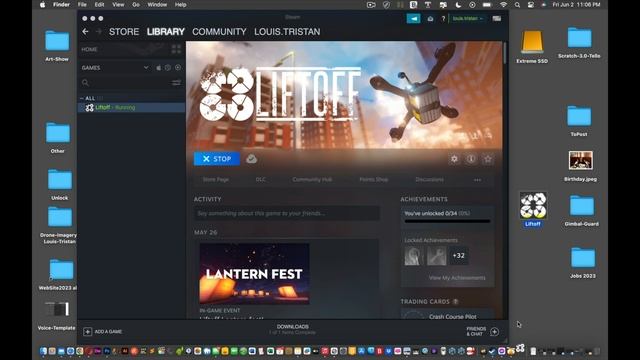Click the second locked achievement icon

pyautogui.click(x=436, y=256)
